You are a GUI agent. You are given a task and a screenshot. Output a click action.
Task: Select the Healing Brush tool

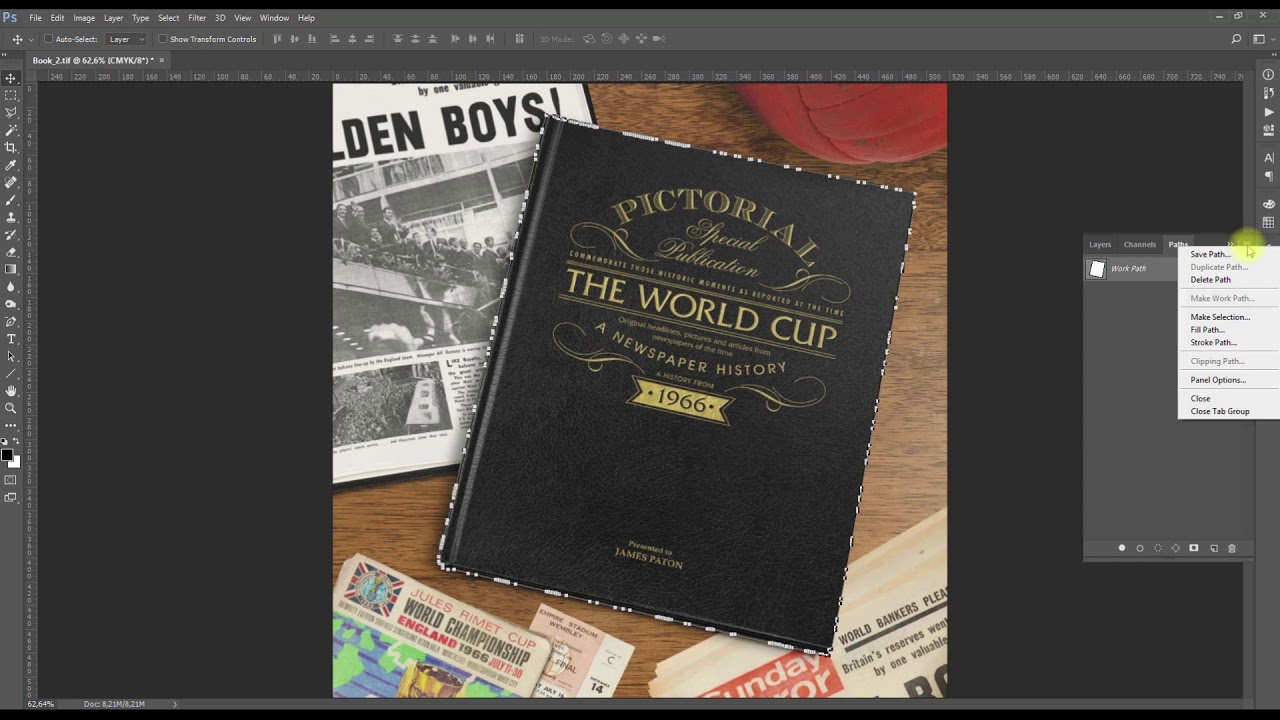pos(11,182)
